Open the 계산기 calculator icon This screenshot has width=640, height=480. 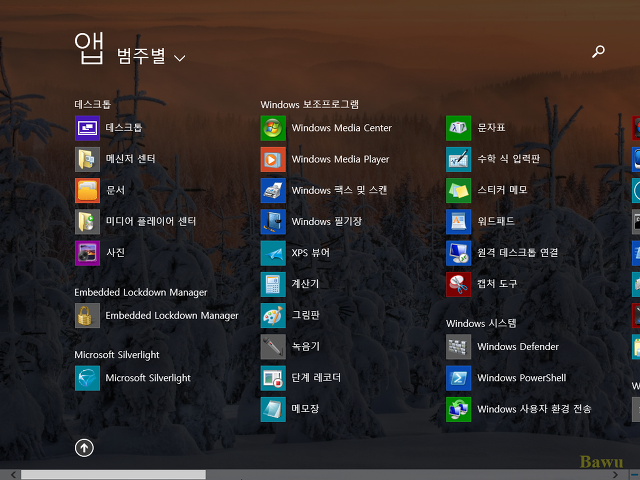[273, 284]
